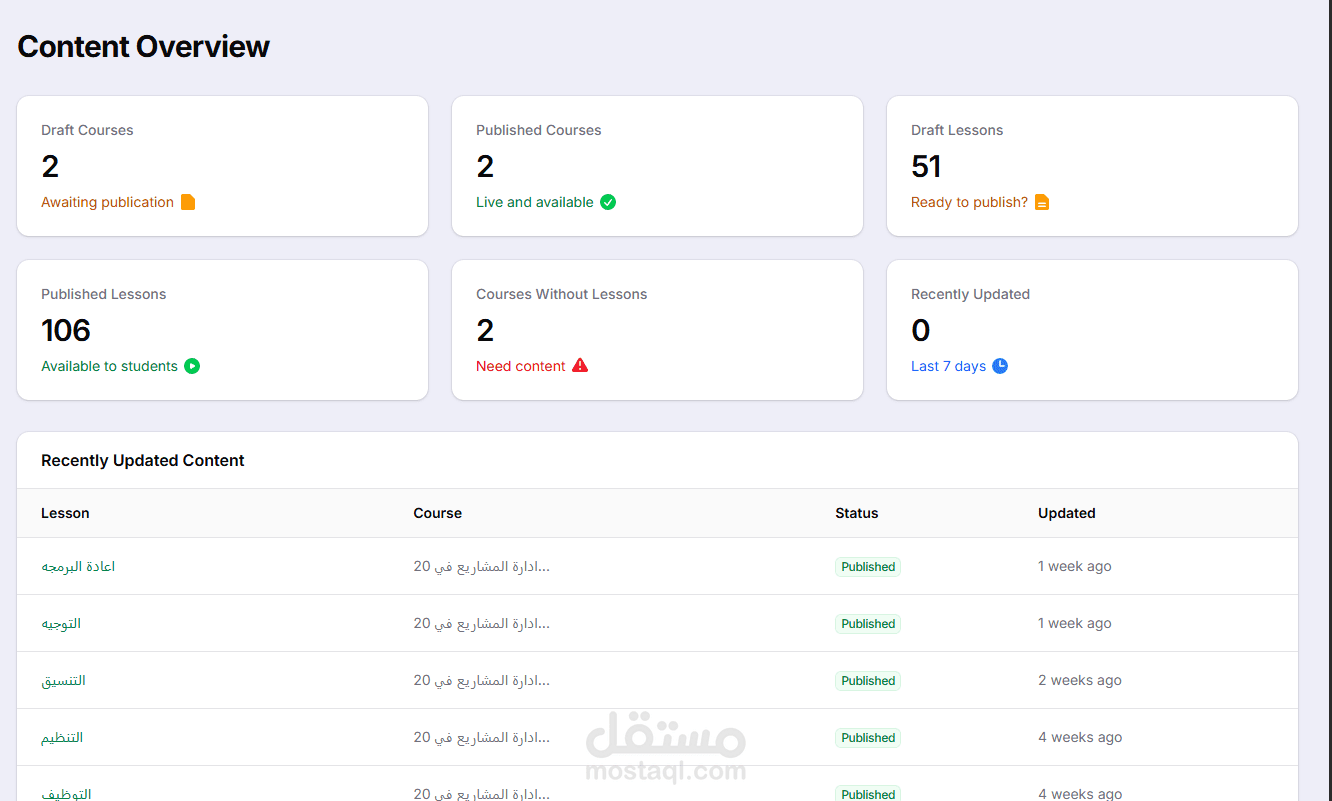This screenshot has height=801, width=1332.
Task: Click the course name in the التنظيم row
Action: point(482,737)
